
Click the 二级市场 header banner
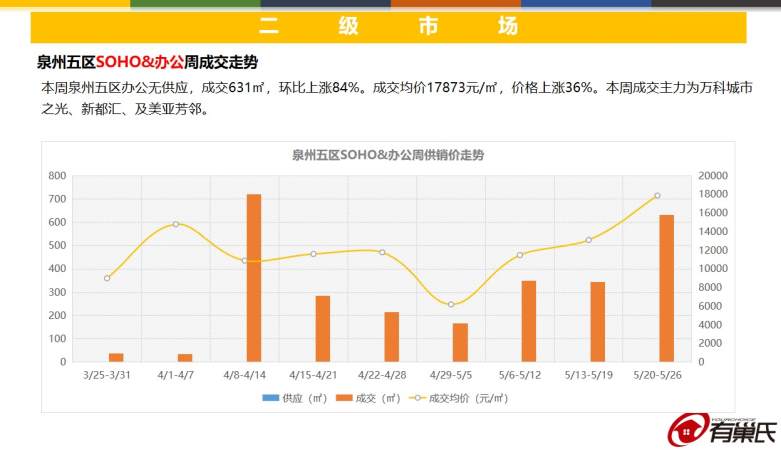click(388, 26)
